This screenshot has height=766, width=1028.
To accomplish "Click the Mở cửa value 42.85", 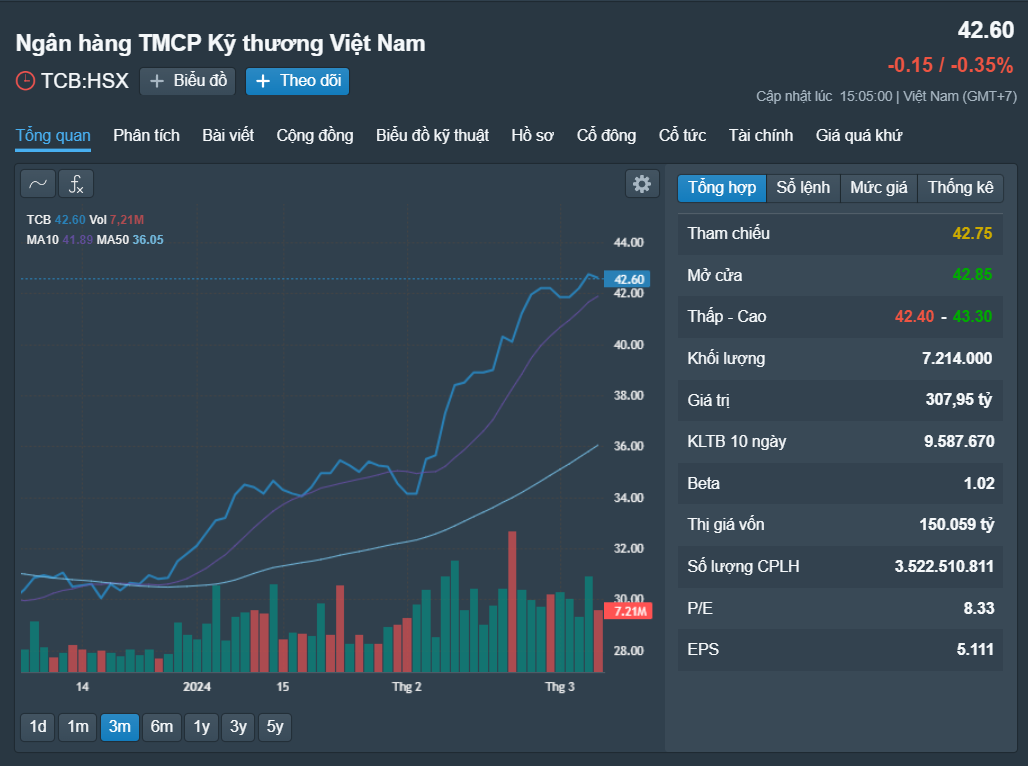I will click(972, 275).
